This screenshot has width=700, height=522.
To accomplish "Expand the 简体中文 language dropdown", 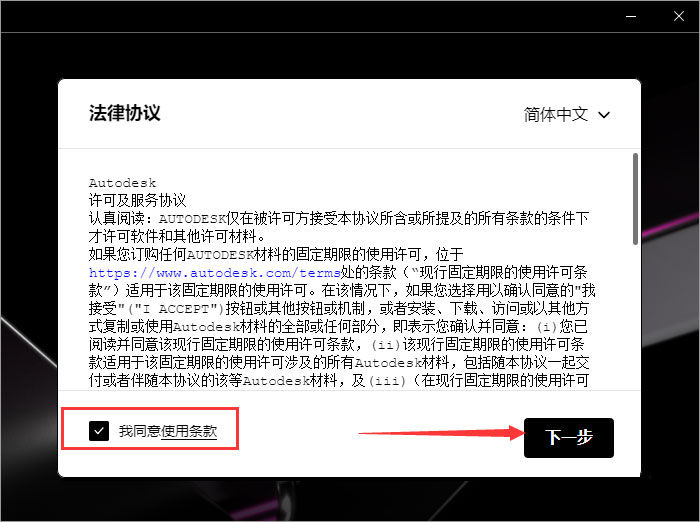I will 567,115.
